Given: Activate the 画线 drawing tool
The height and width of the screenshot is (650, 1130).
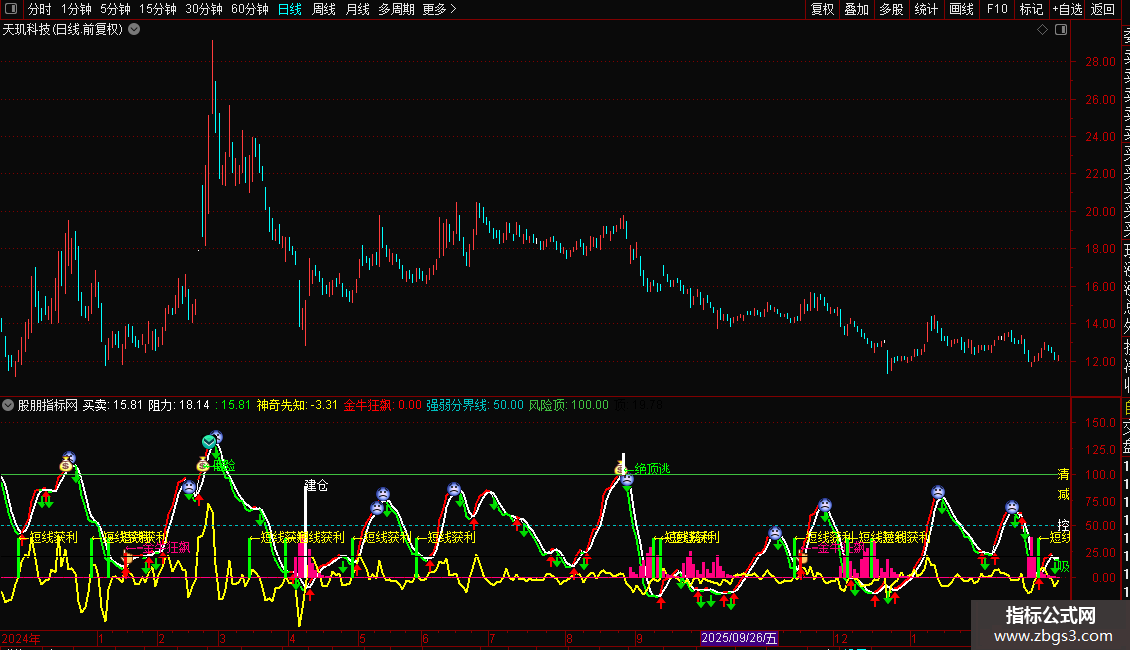Looking at the screenshot, I should click(x=961, y=9).
